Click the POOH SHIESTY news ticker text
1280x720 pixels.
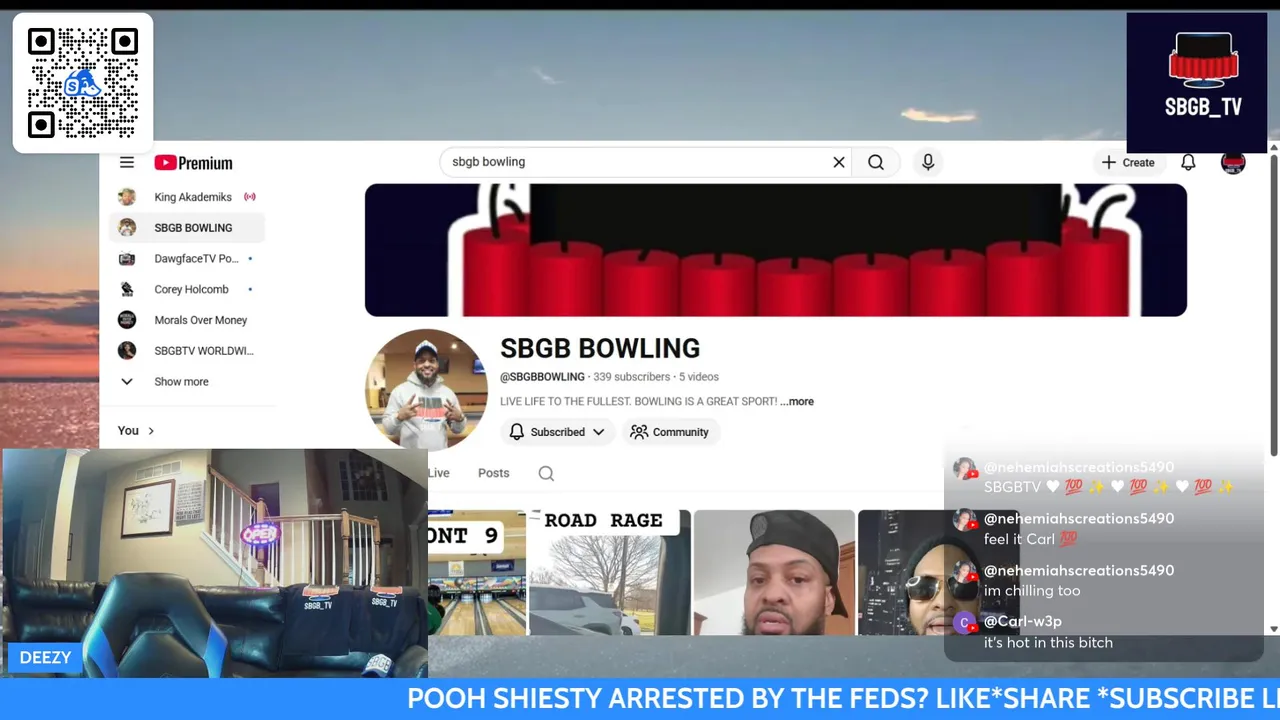point(843,698)
